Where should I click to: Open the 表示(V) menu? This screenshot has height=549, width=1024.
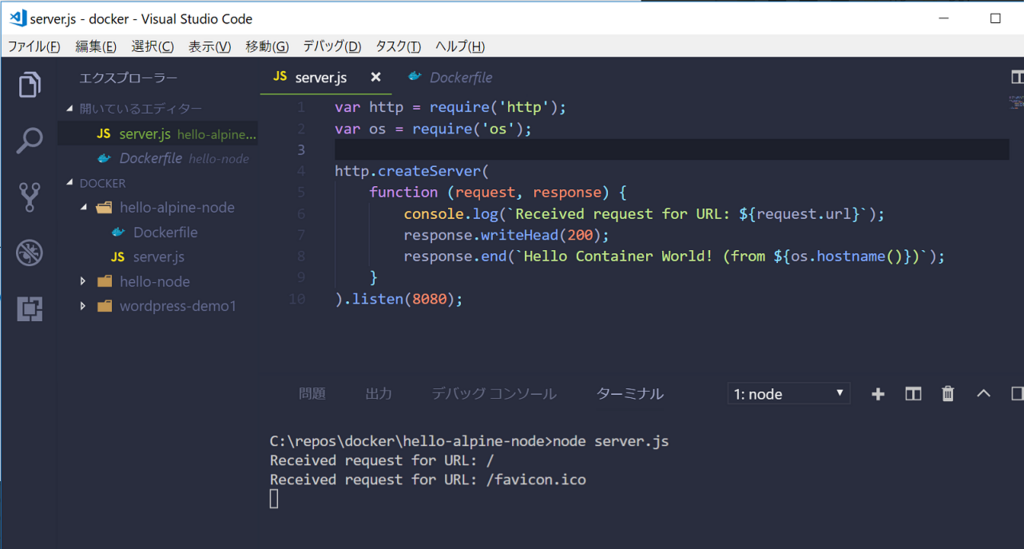(210, 46)
